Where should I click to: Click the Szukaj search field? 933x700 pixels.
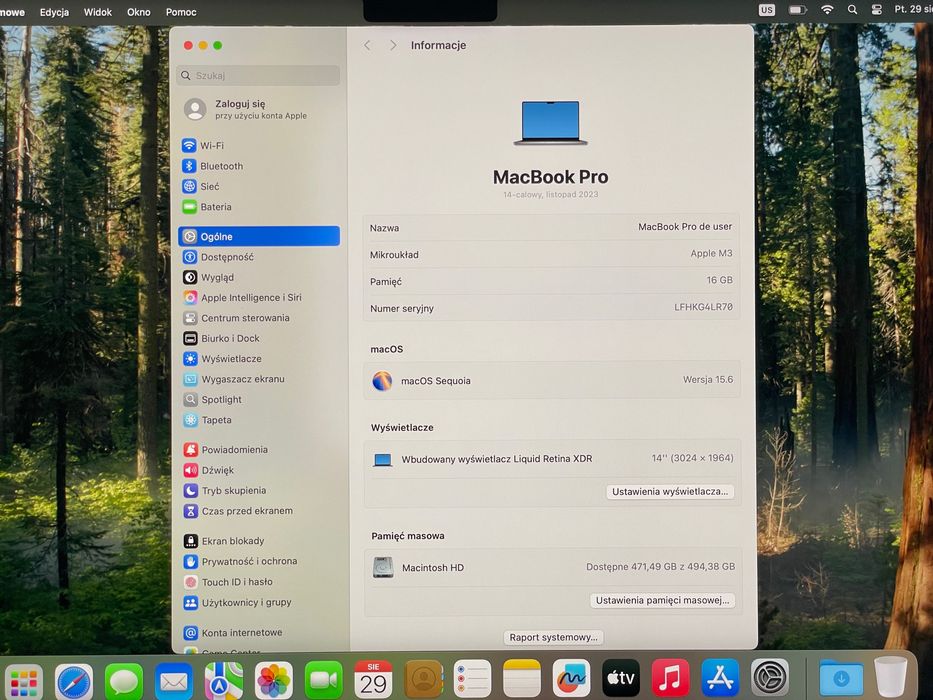(259, 76)
